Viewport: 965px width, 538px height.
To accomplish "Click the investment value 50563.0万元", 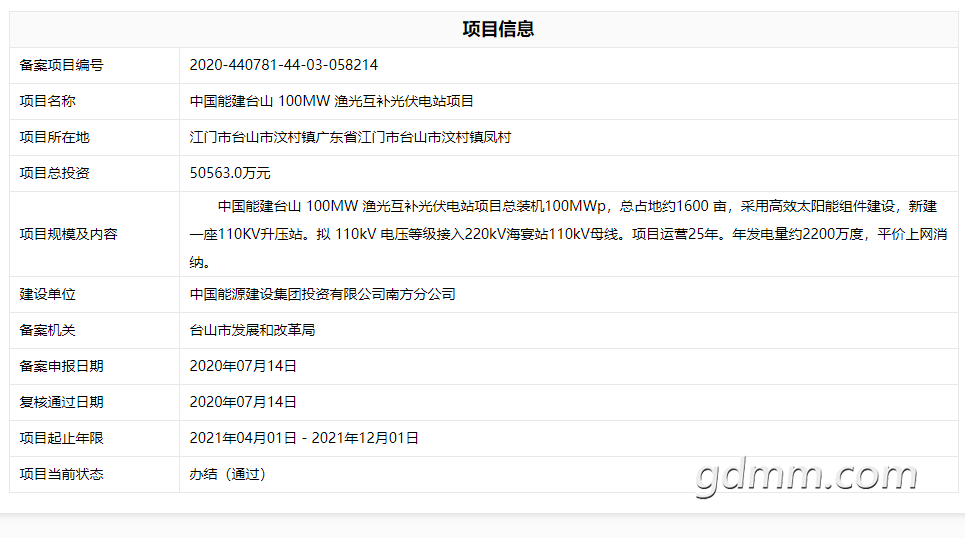I will click(230, 173).
